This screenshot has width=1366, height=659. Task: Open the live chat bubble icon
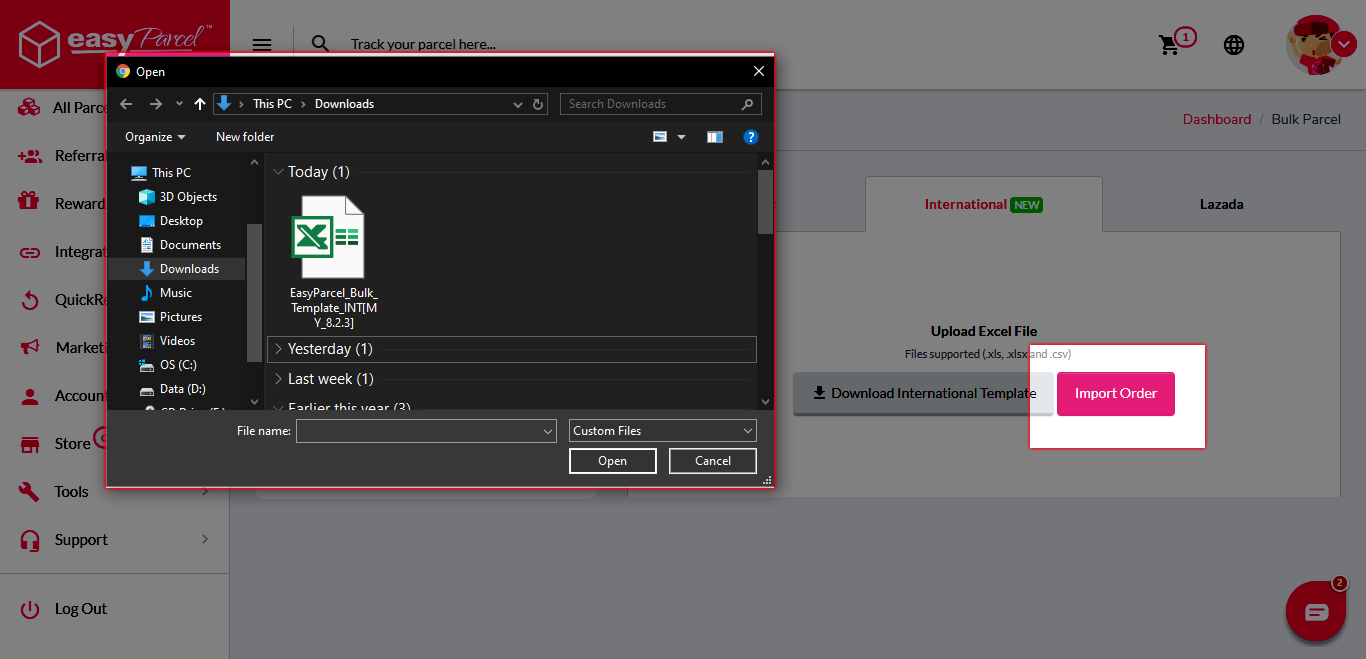click(x=1316, y=612)
